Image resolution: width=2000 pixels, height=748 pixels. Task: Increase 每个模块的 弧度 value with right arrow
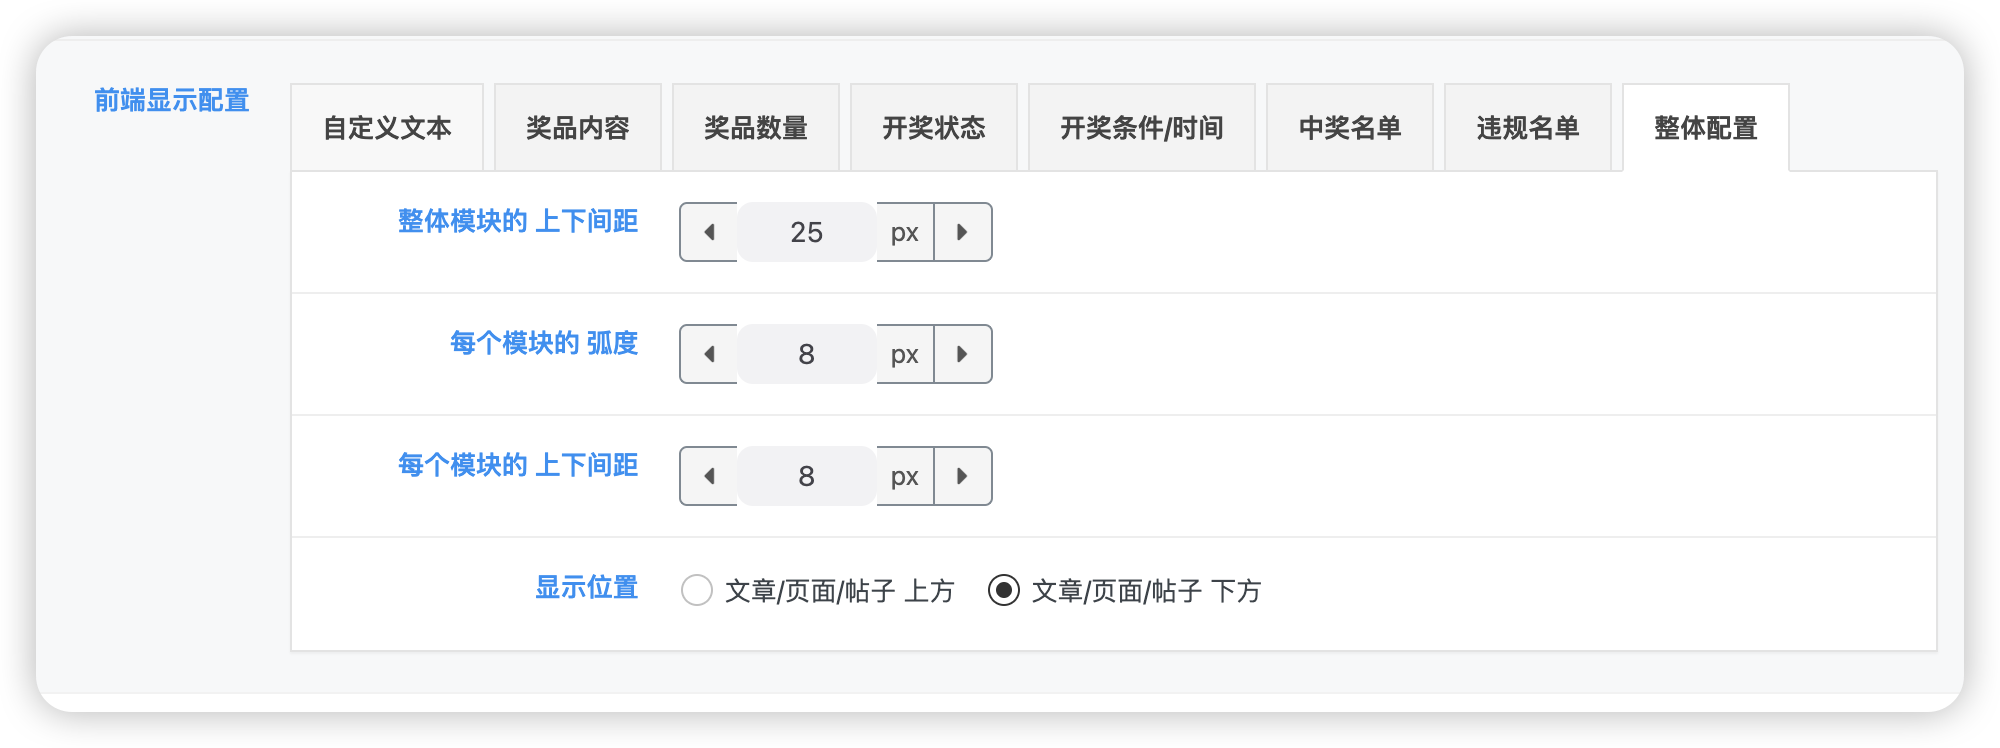coord(962,354)
